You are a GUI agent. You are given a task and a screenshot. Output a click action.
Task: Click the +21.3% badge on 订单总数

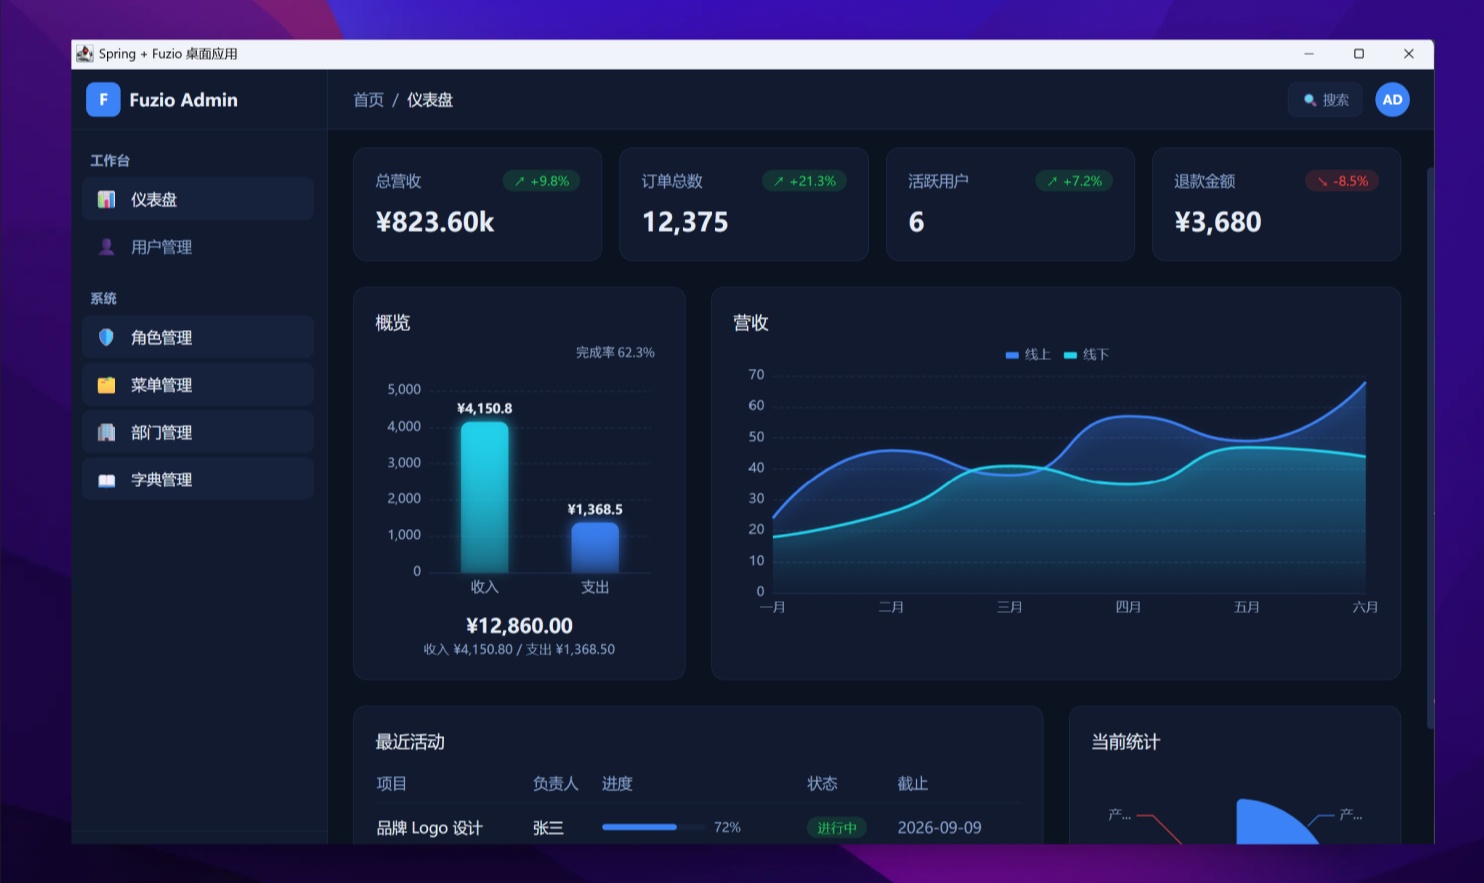point(804,181)
